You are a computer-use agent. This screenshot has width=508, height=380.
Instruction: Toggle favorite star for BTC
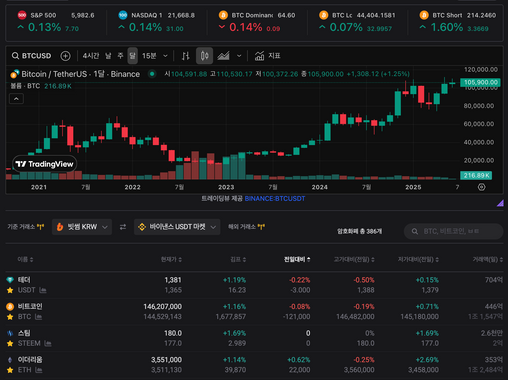(10, 317)
